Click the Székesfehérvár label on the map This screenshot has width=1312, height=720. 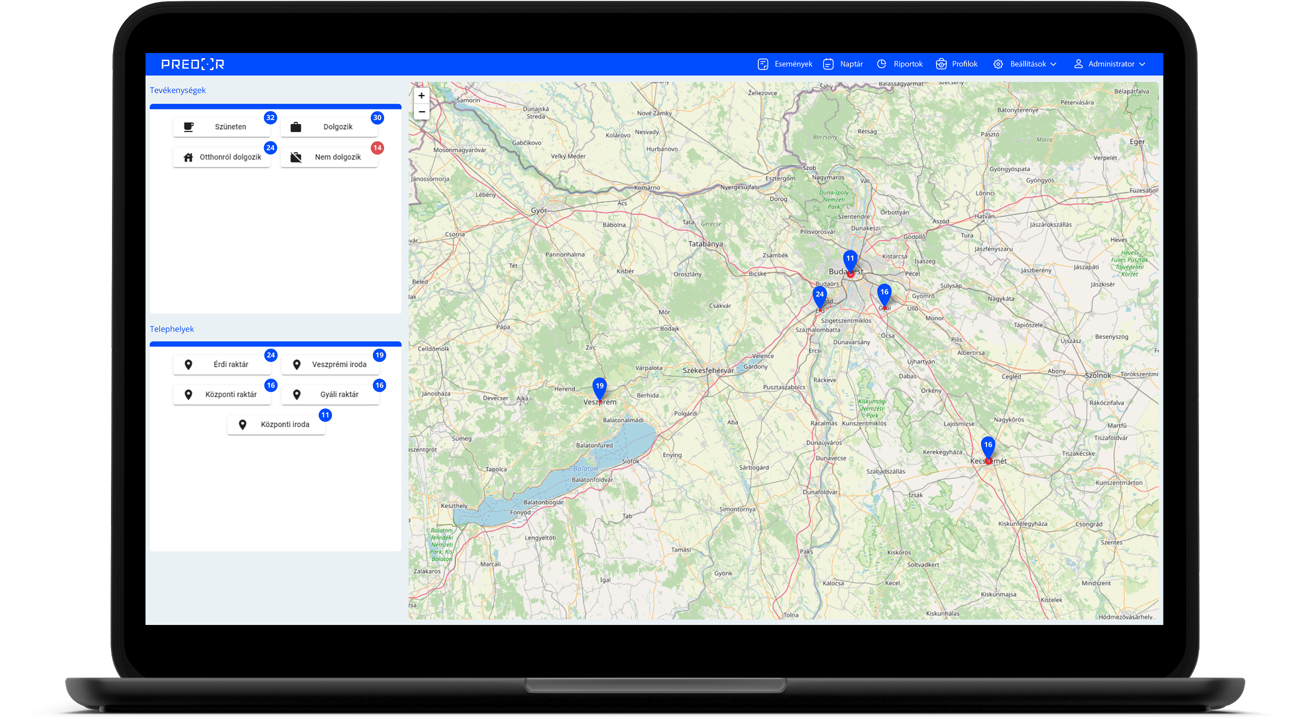click(x=708, y=370)
